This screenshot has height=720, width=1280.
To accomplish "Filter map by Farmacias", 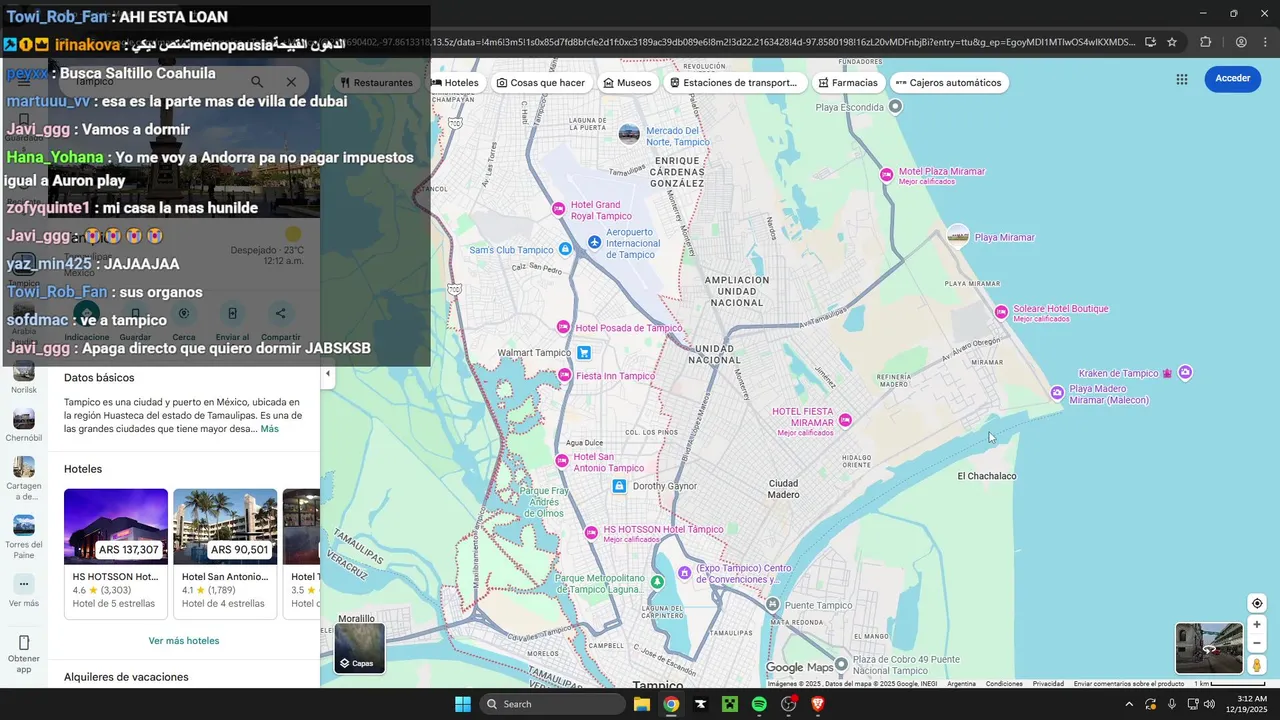I will coord(848,83).
